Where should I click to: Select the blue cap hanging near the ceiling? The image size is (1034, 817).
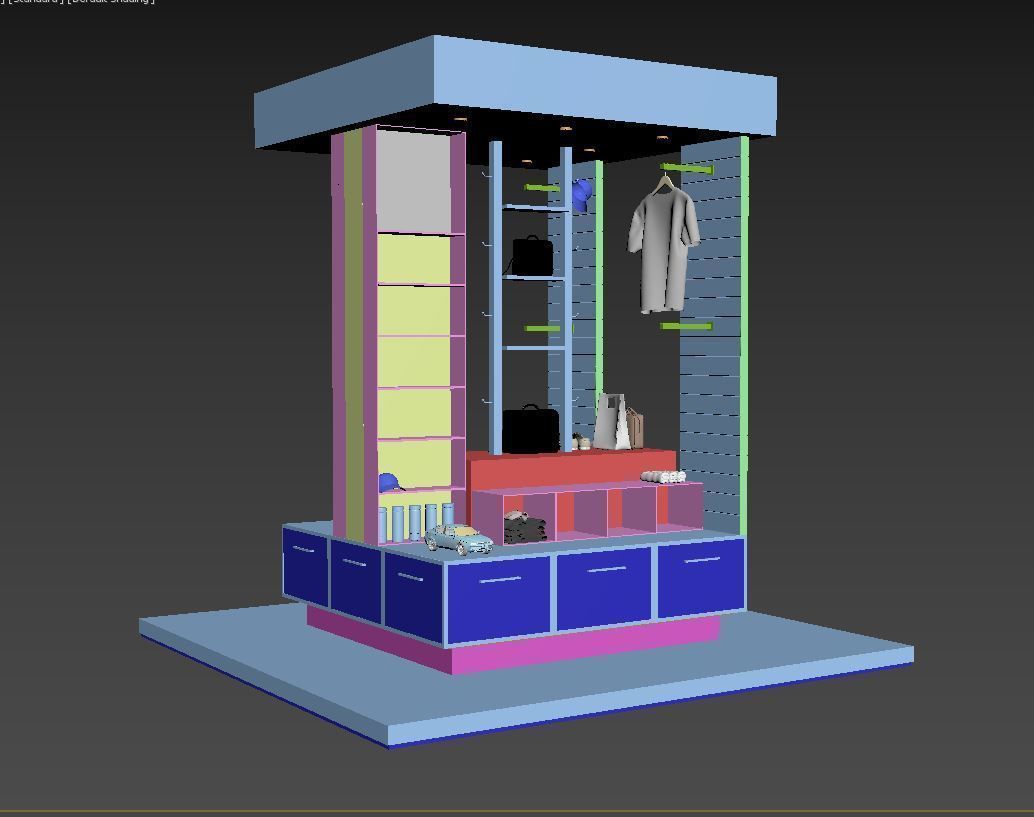click(x=582, y=195)
